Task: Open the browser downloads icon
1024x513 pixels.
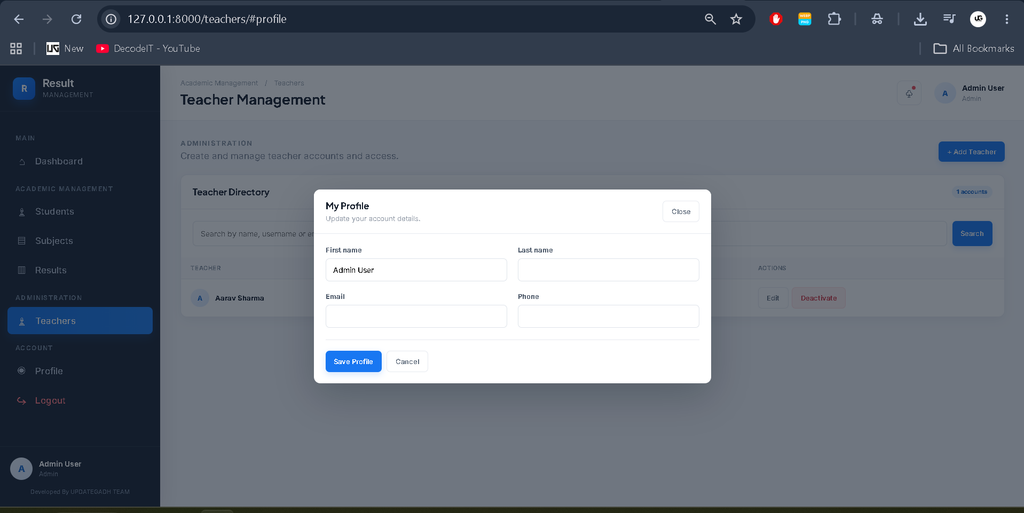Action: click(x=920, y=19)
